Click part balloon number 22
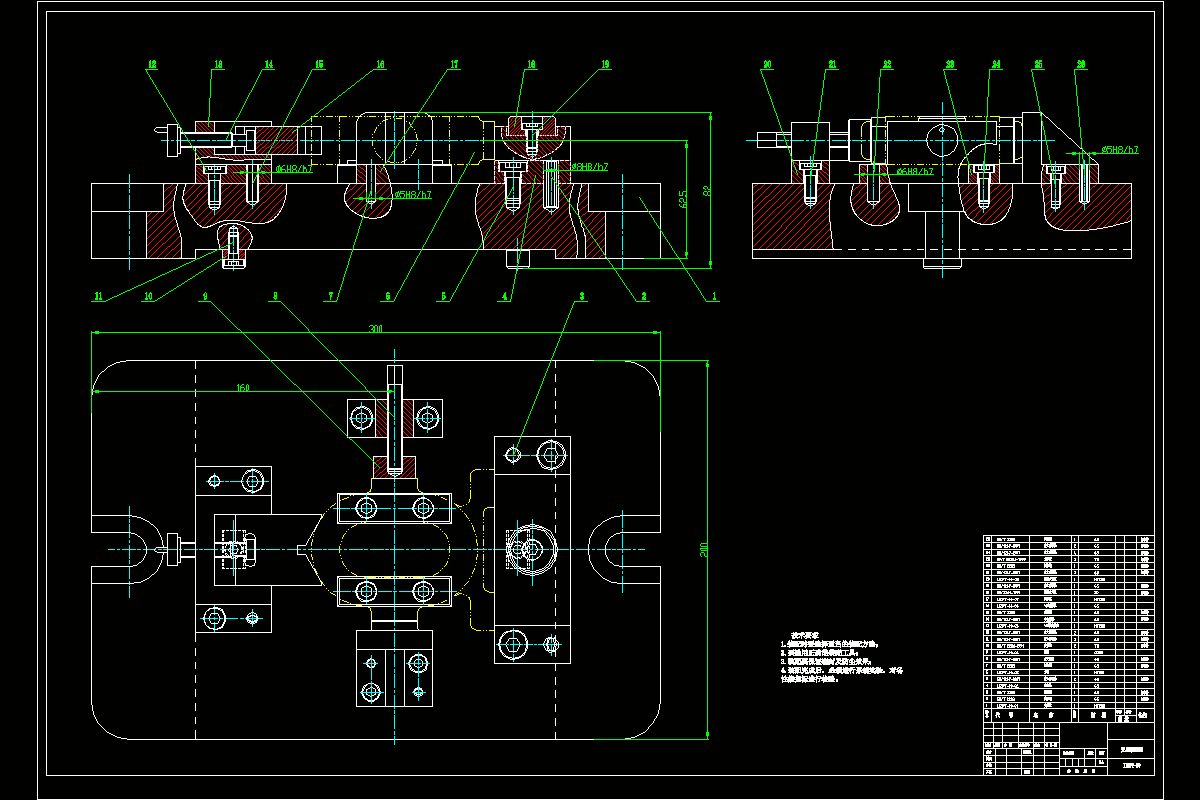The width and height of the screenshot is (1200, 800). point(886,65)
